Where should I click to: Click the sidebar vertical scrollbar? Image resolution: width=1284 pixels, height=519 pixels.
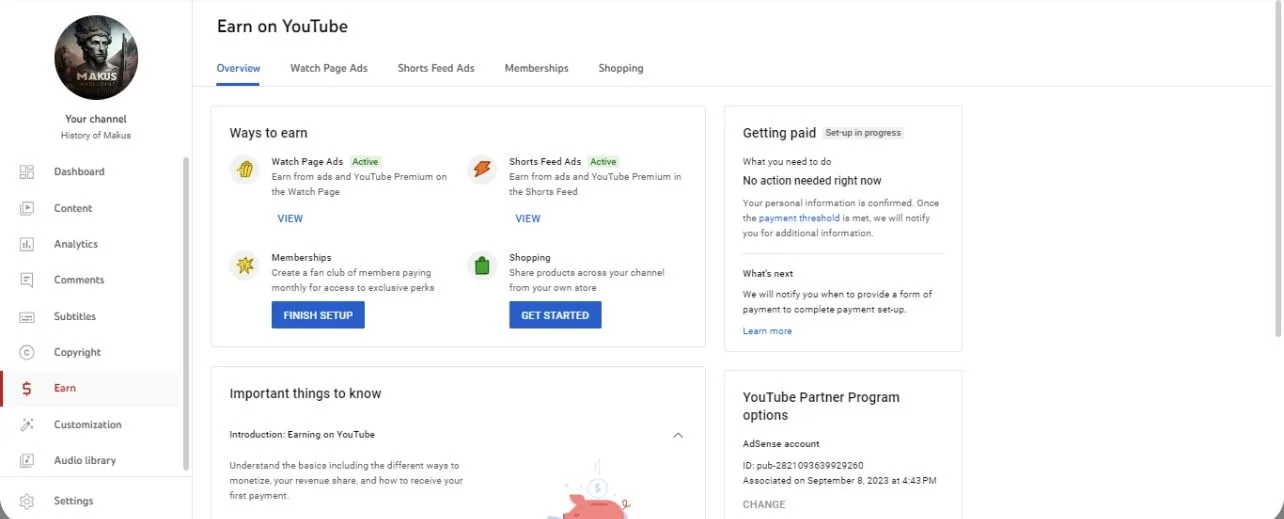[186, 313]
